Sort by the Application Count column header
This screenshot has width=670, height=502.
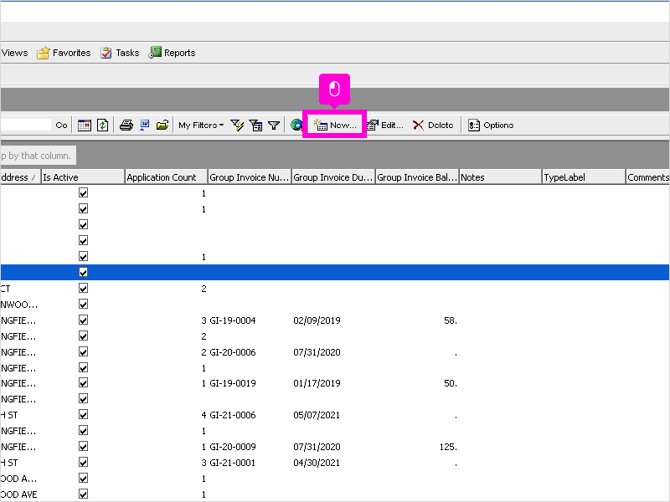click(167, 177)
